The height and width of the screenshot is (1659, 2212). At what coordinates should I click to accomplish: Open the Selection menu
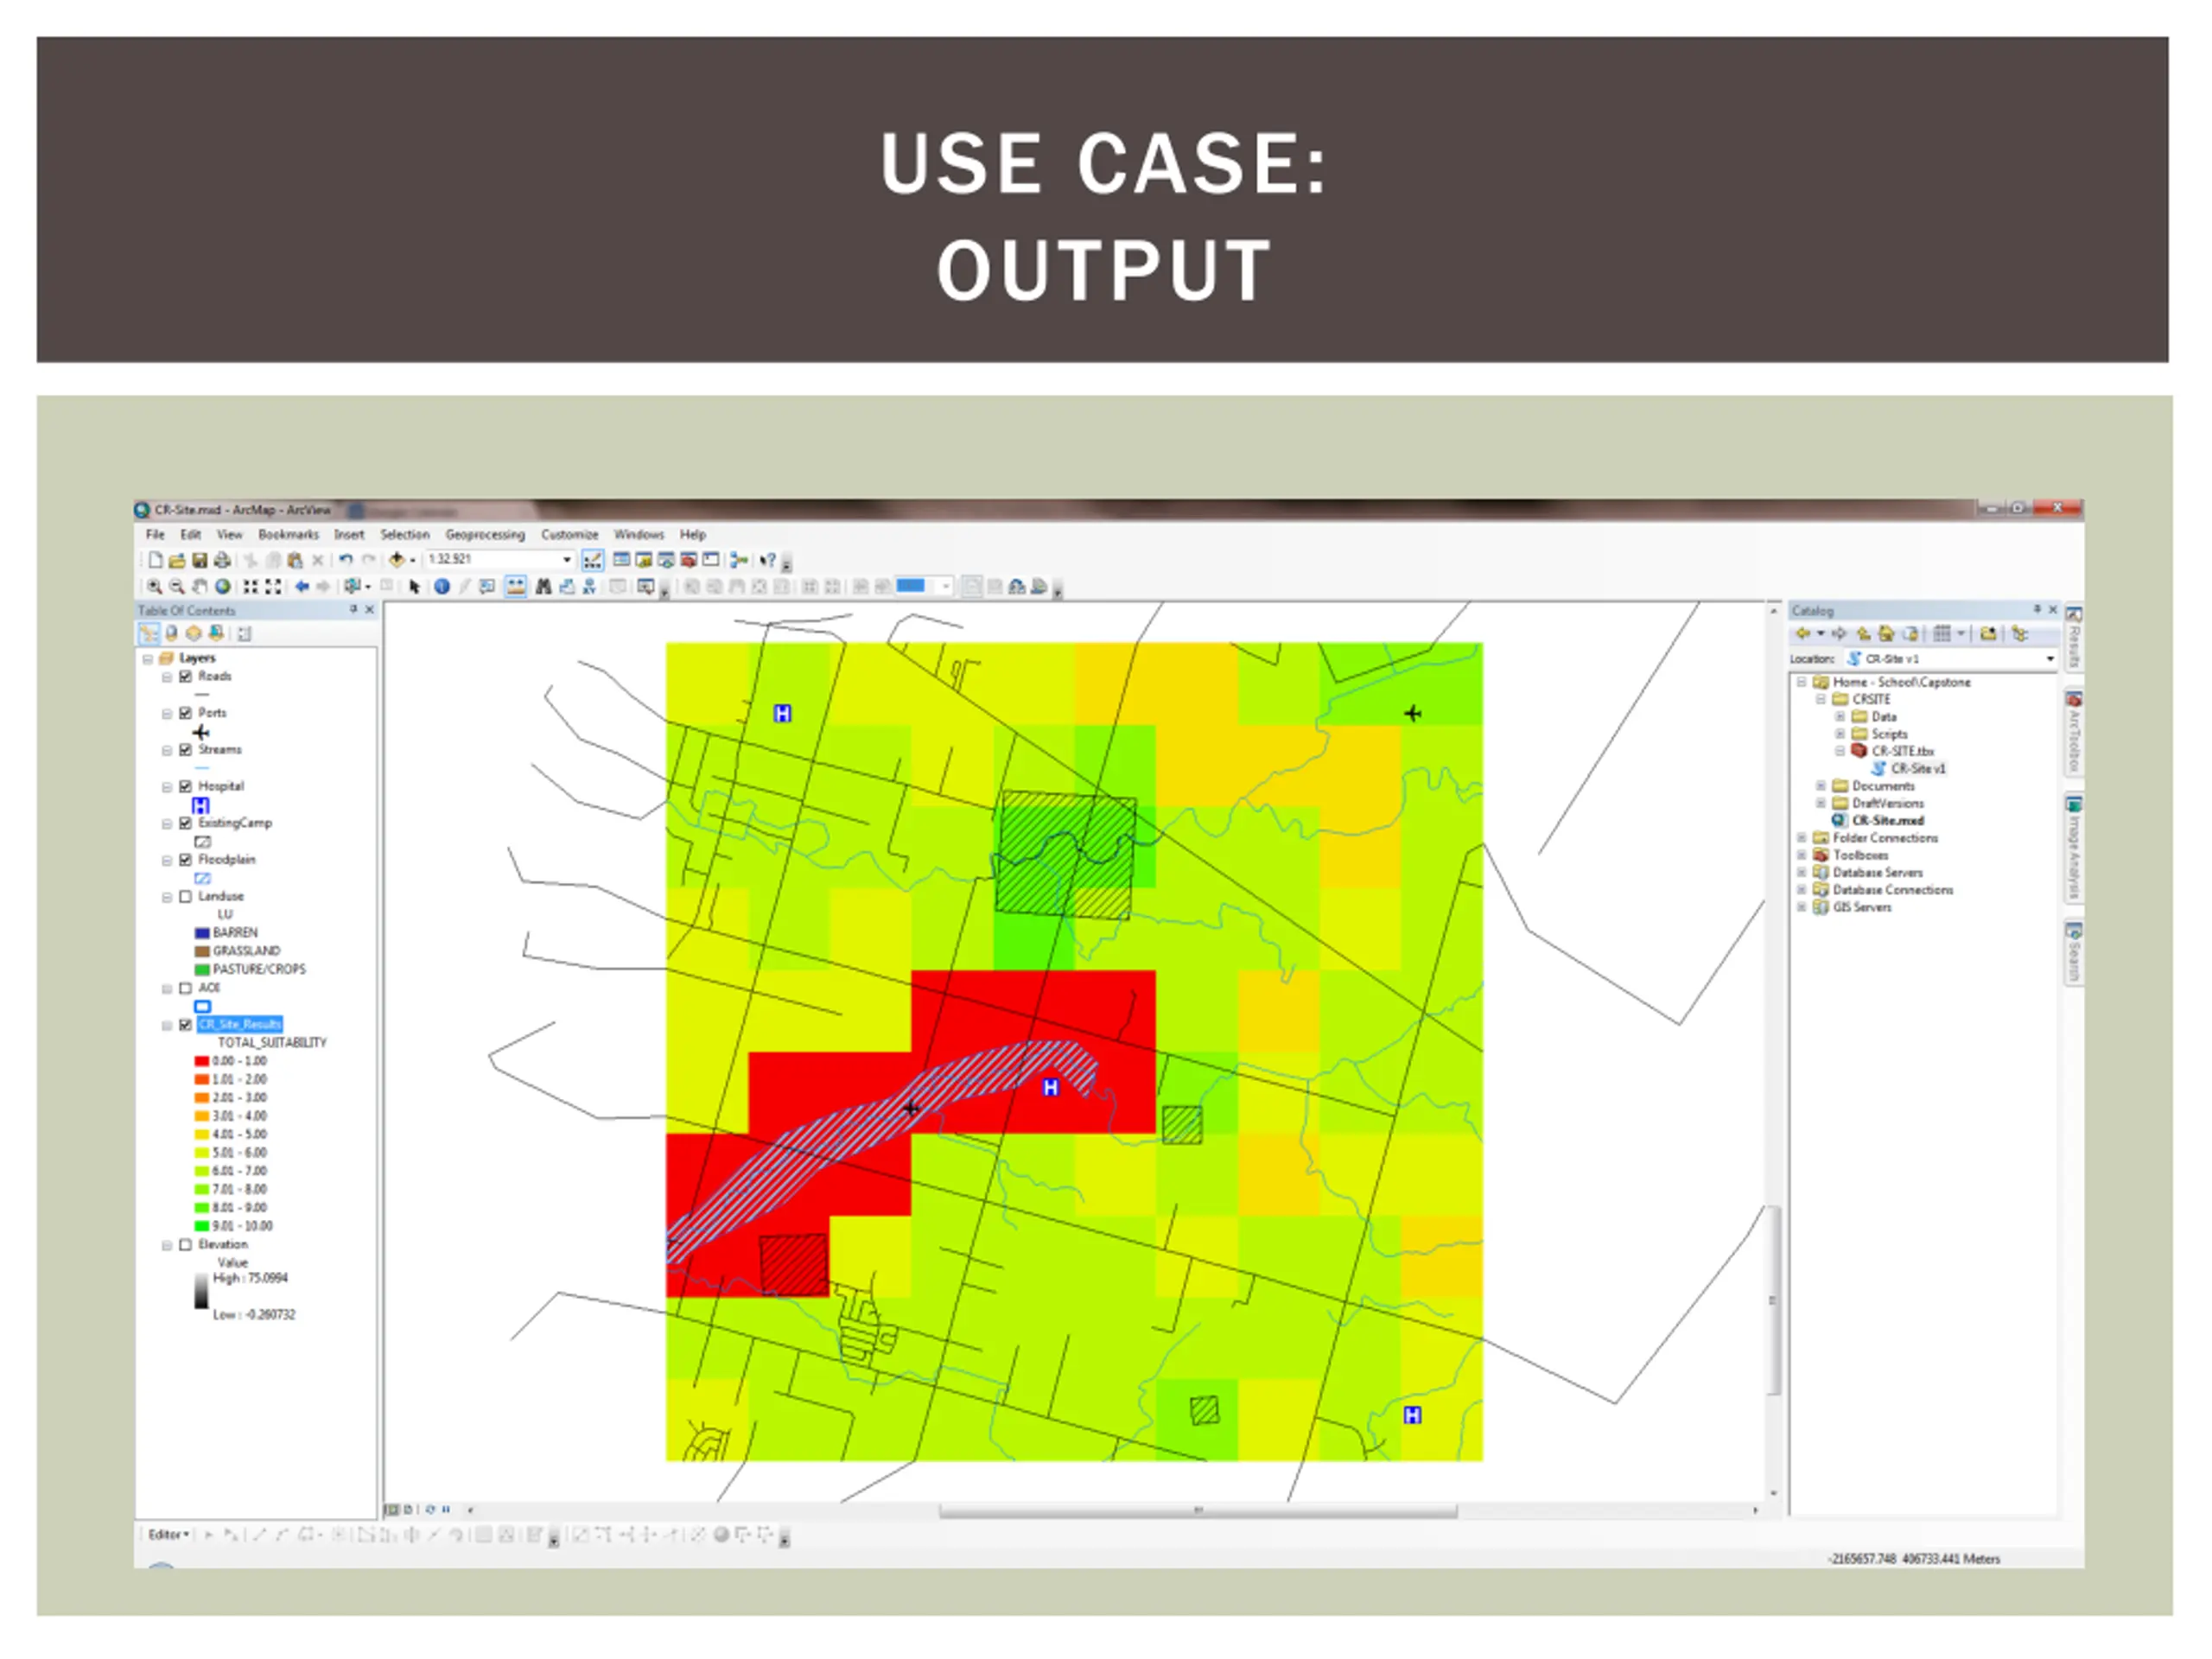point(404,534)
